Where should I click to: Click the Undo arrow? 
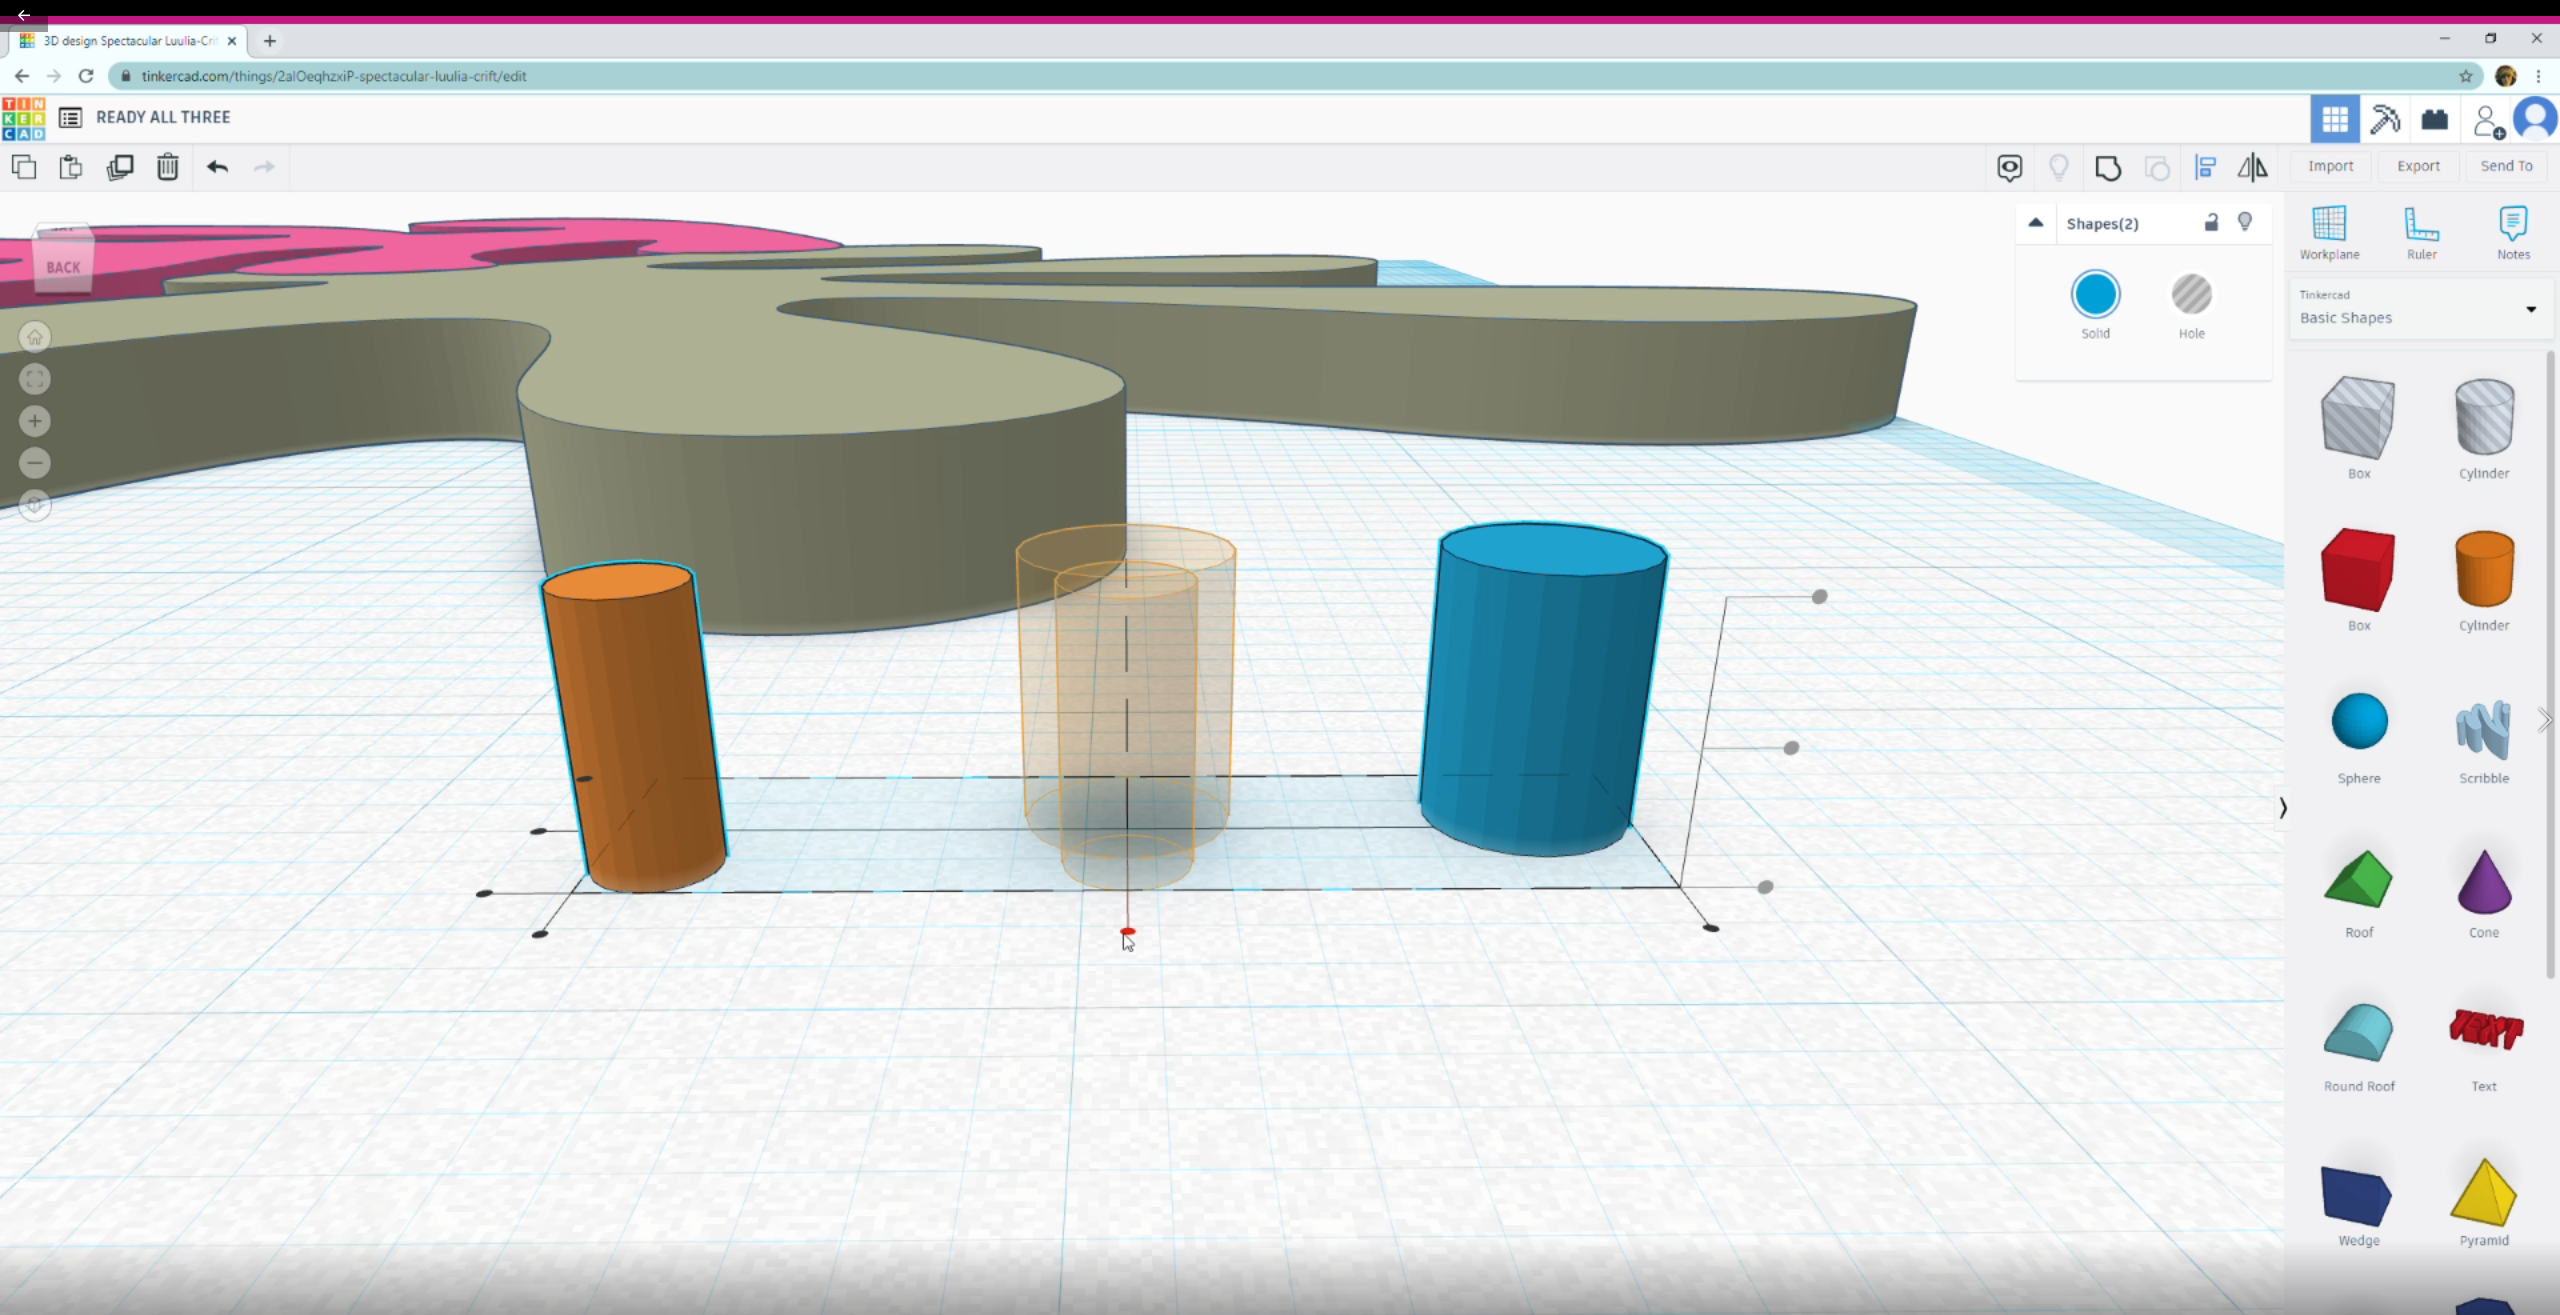tap(217, 167)
